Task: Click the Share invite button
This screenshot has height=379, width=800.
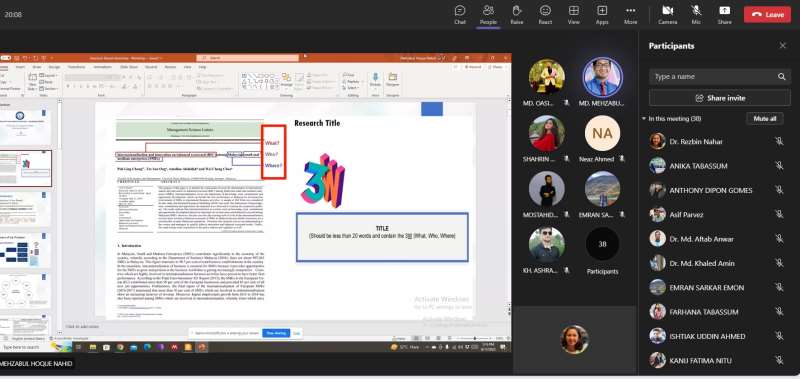Action: tap(719, 97)
